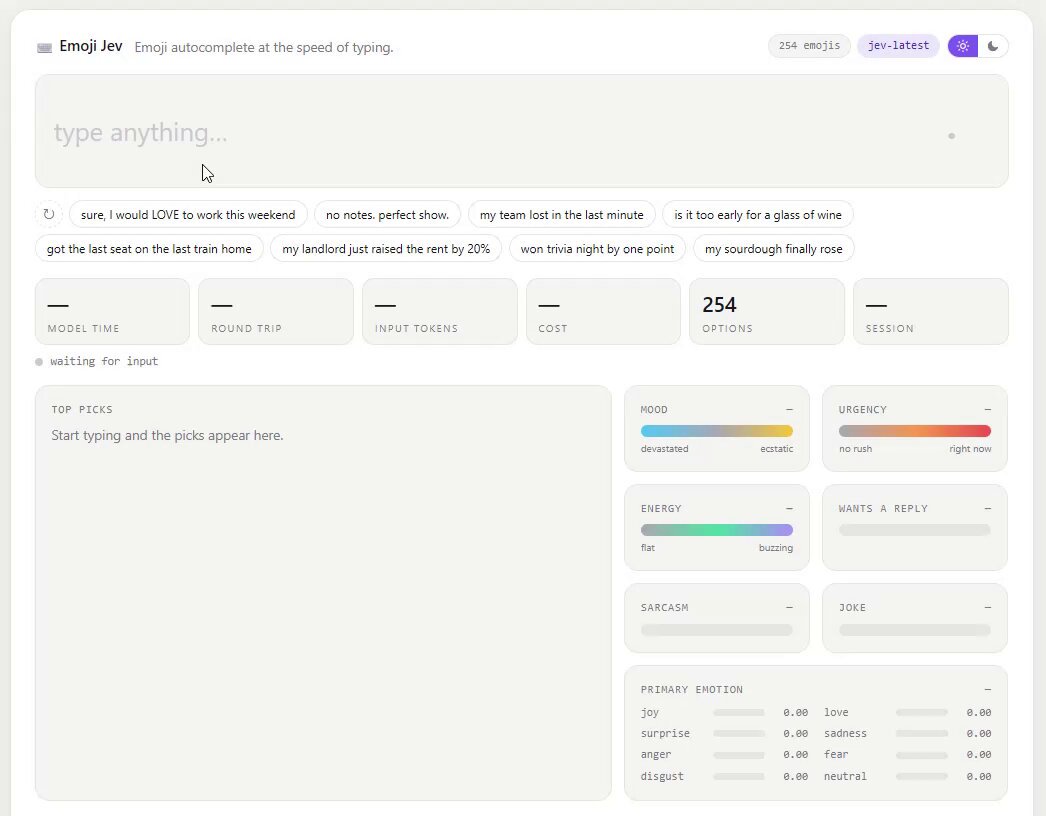The width and height of the screenshot is (1046, 816).
Task: Click the Emoji Jev keyboard logo icon
Action: tap(45, 47)
